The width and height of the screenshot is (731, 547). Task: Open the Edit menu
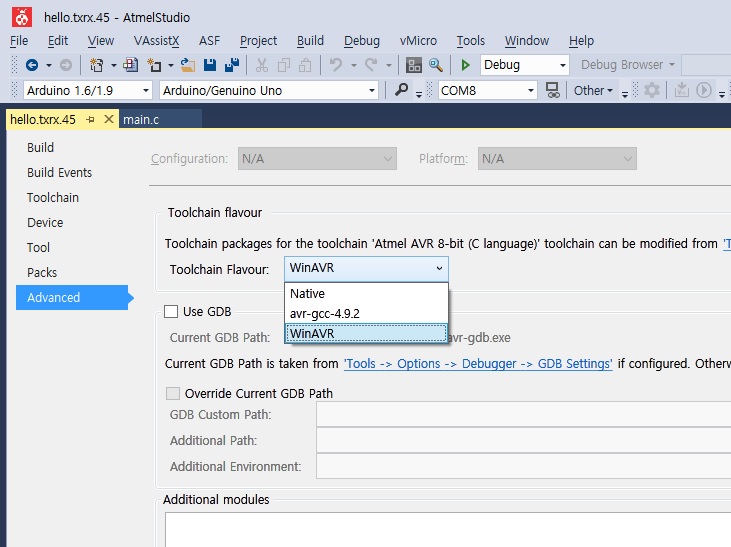point(58,41)
